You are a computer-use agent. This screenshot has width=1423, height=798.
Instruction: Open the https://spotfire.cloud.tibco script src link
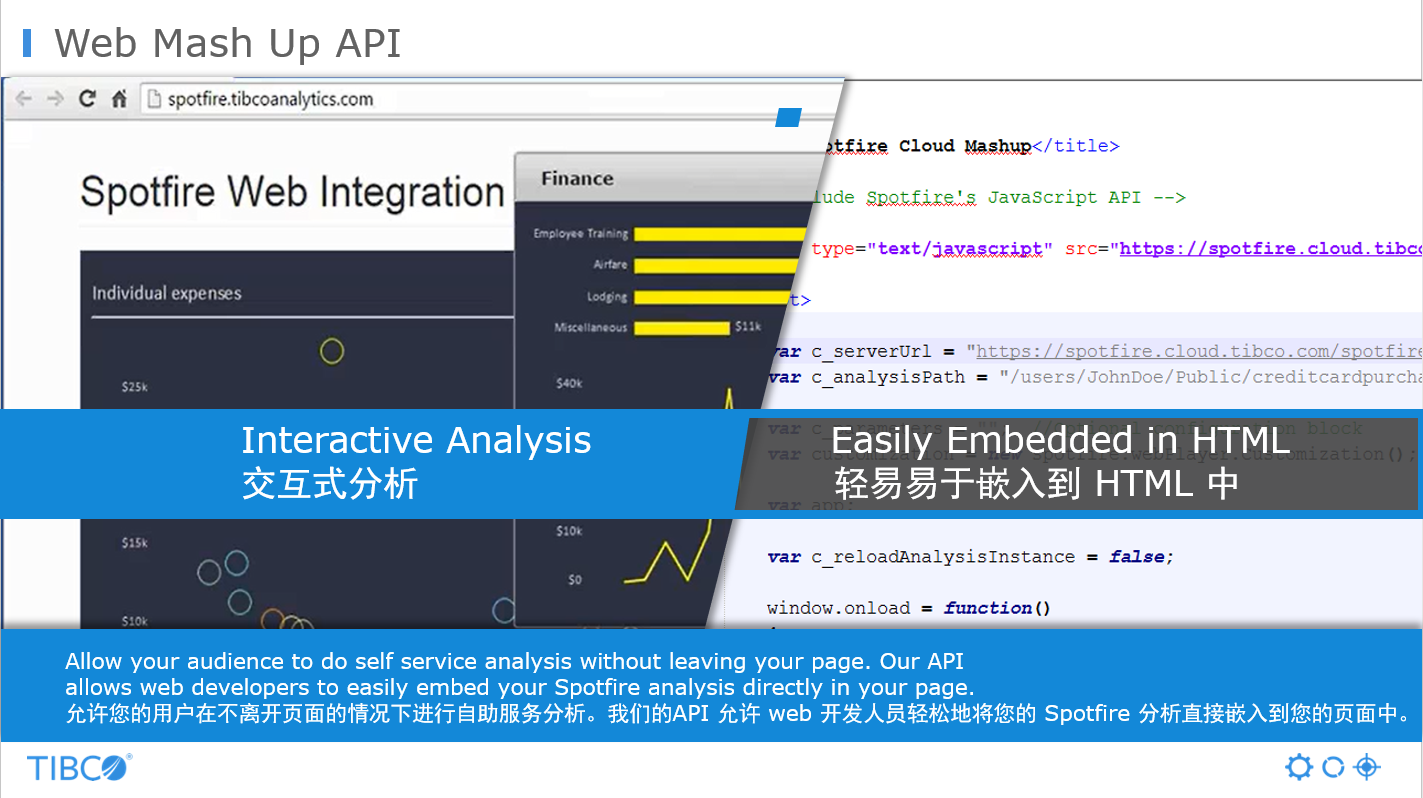coord(1271,249)
